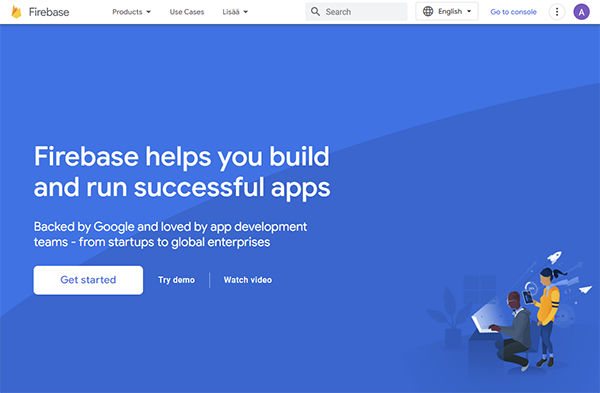Click the Watch video link
This screenshot has width=600, height=393.
(248, 280)
